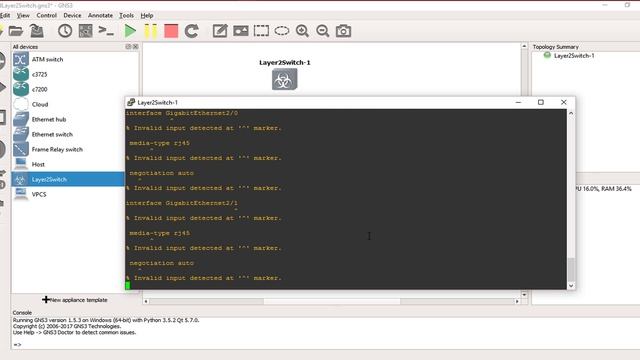Click canvas horizontal scroll left arrow
Viewport: 640px width, 360px height.
point(146,302)
